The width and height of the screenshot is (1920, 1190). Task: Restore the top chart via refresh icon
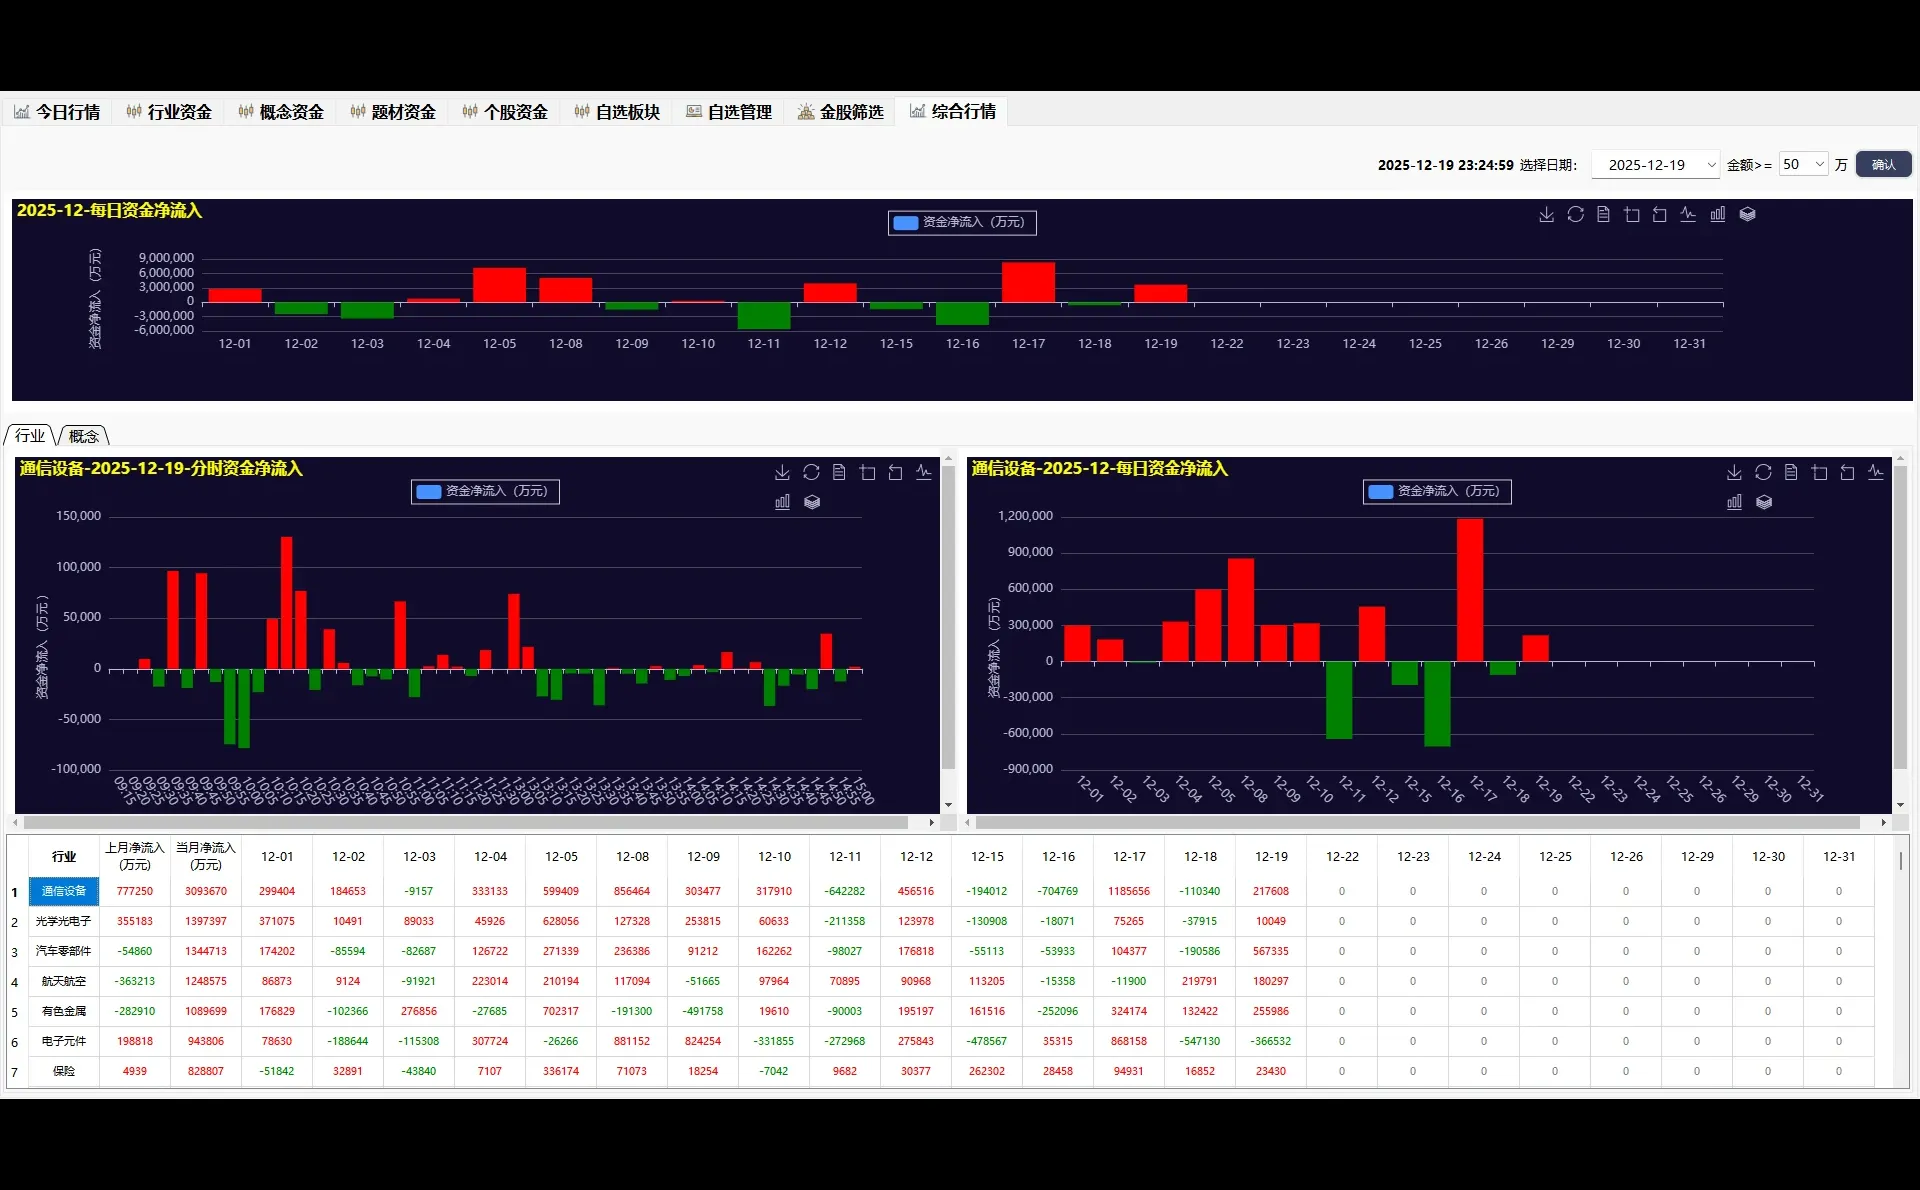(1575, 215)
